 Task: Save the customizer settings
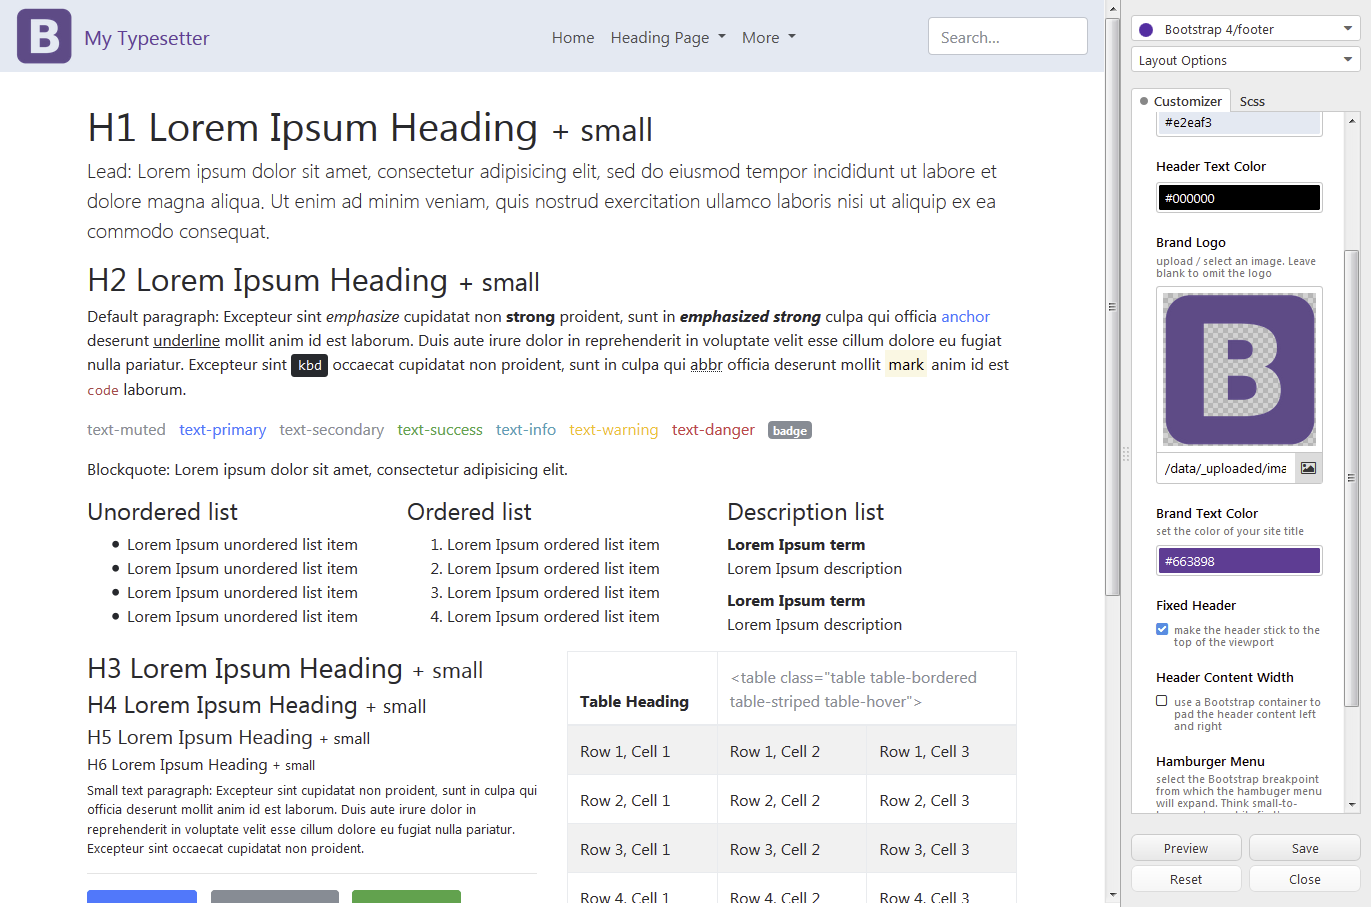1304,847
